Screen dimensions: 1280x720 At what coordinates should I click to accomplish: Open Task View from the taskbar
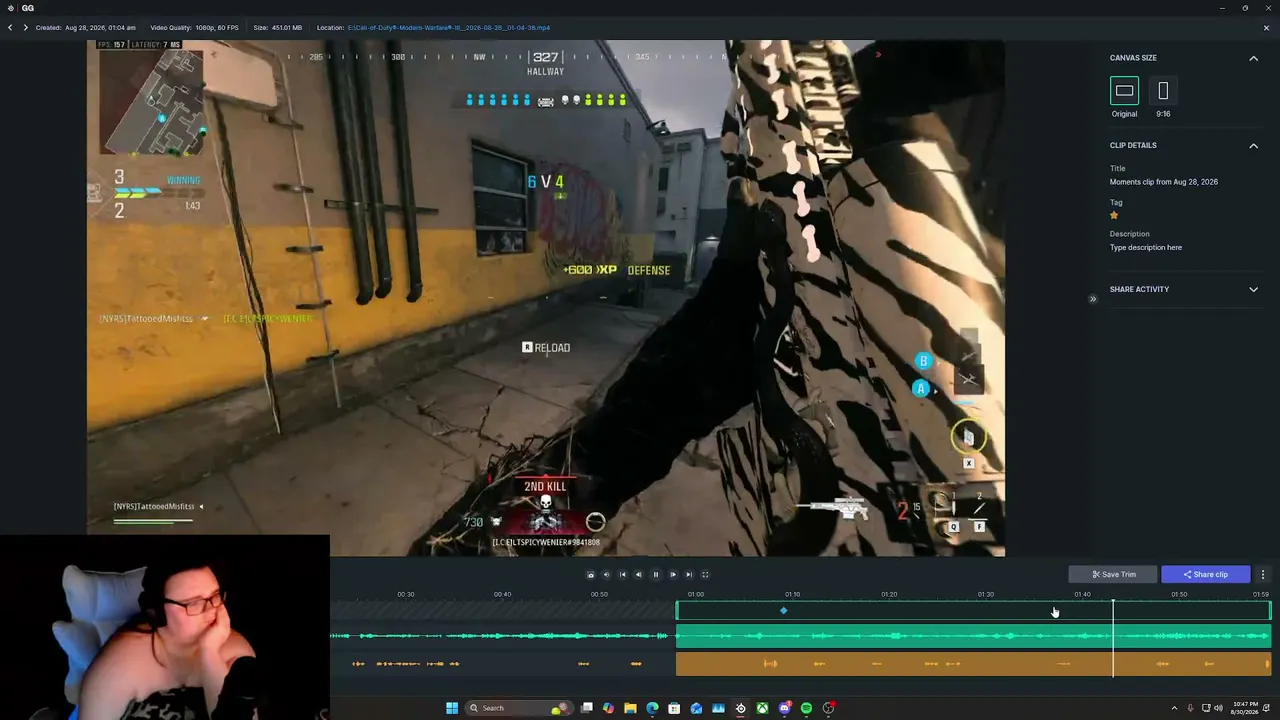pos(587,708)
